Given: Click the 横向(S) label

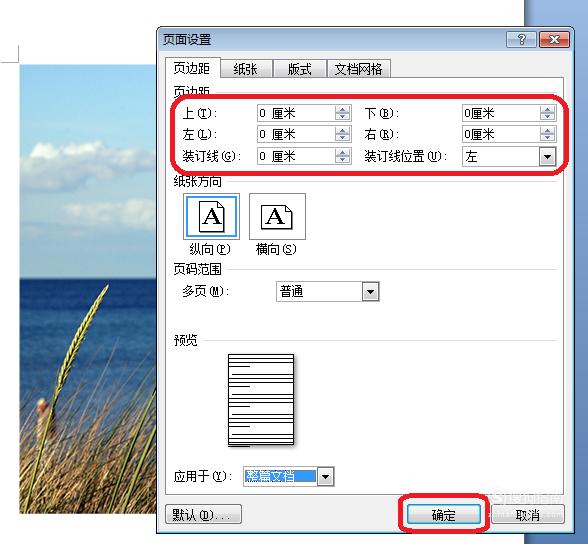Looking at the screenshot, I should (276, 249).
